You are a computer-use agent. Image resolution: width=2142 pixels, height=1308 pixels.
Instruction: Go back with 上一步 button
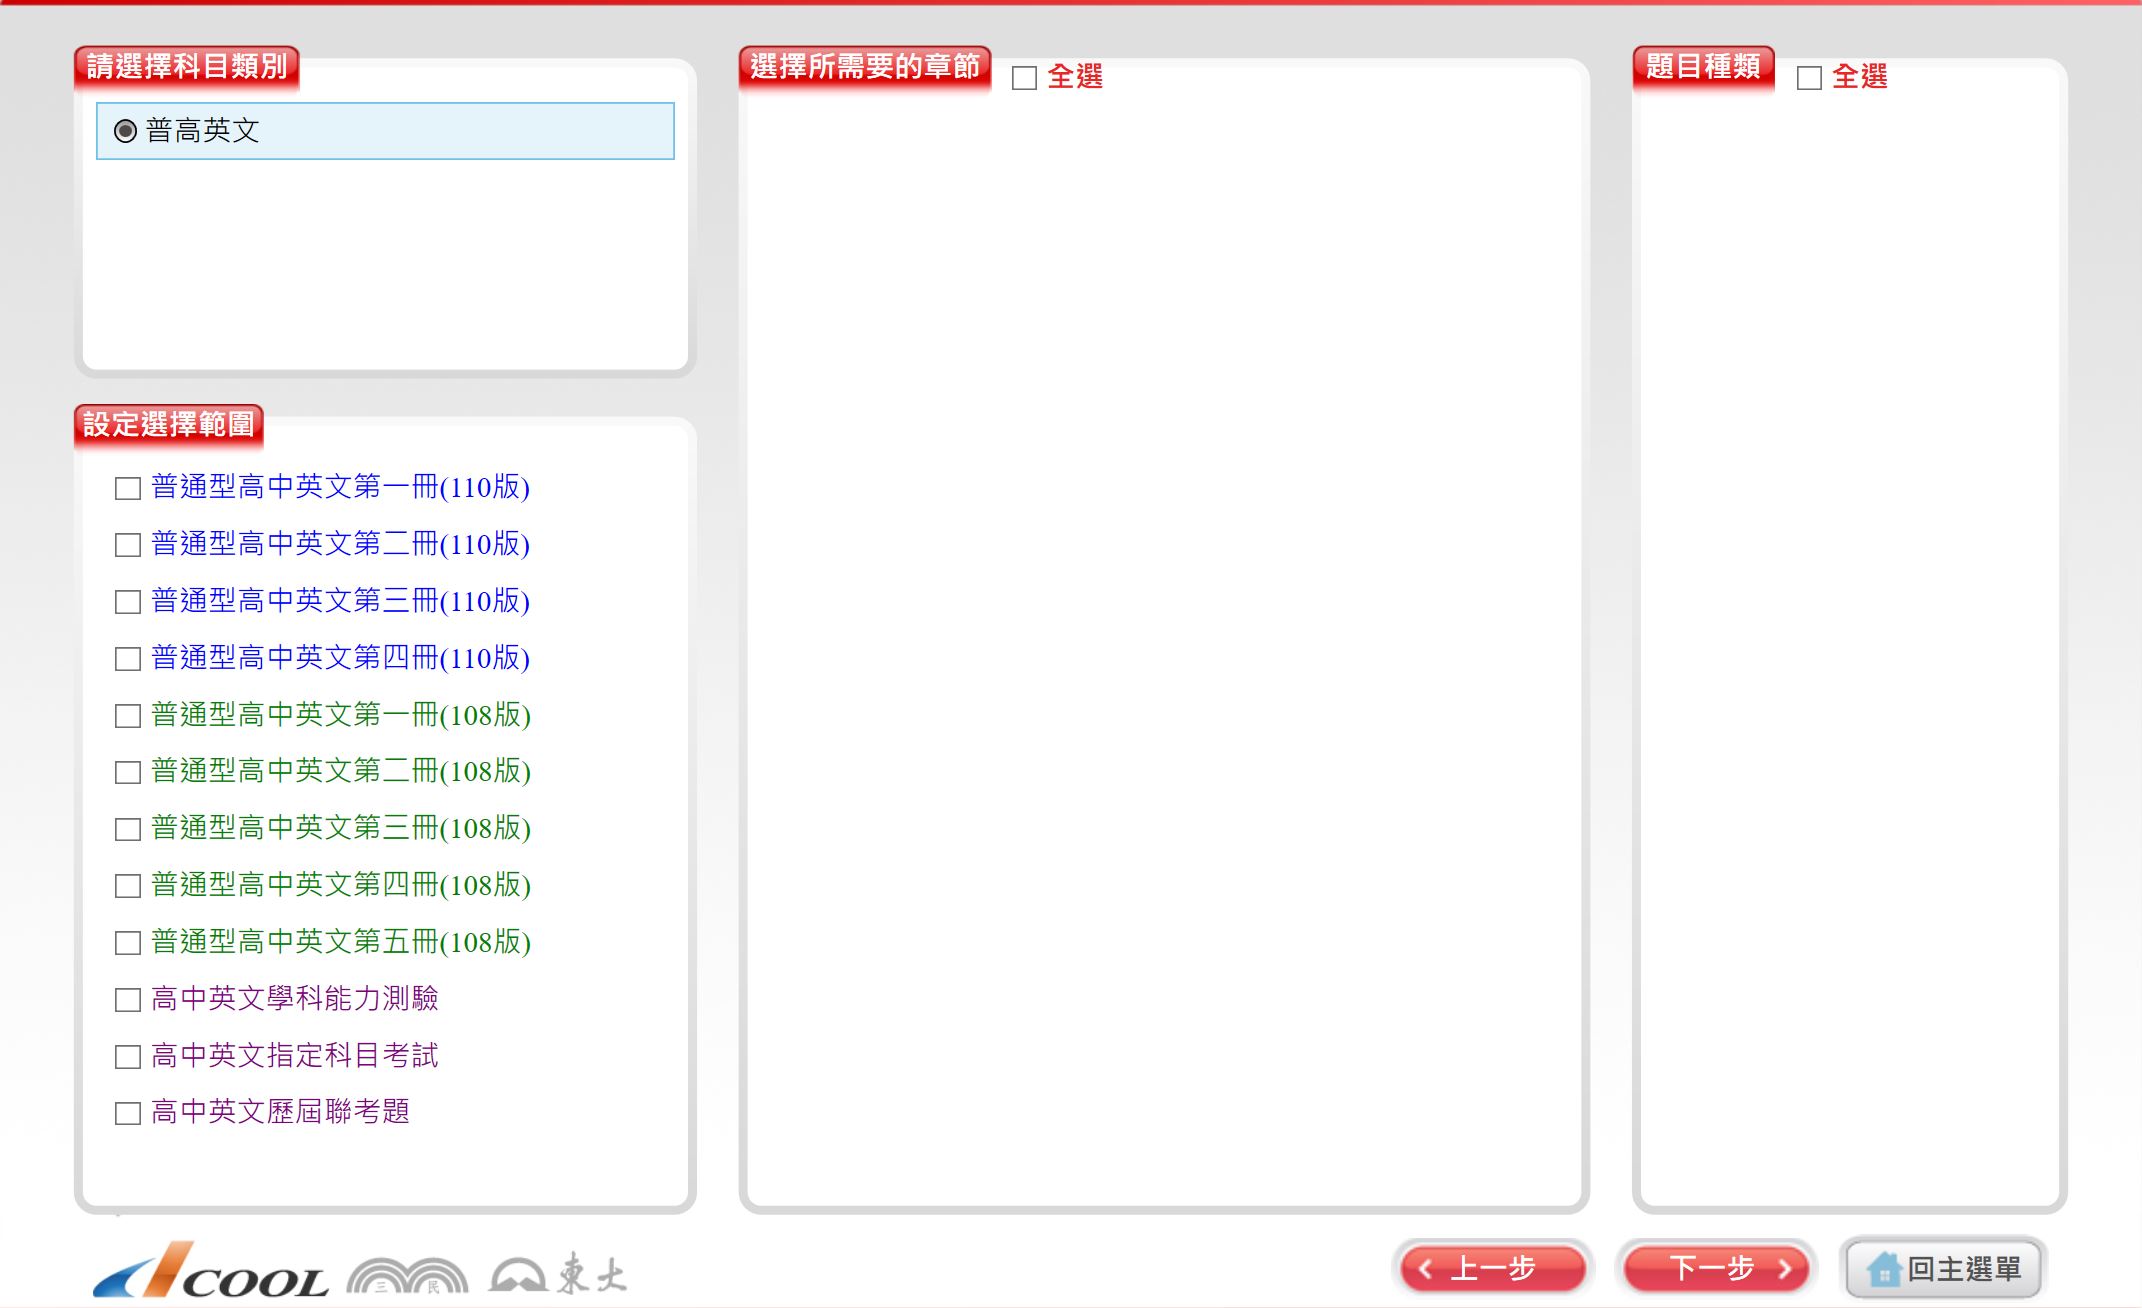pos(1492,1269)
